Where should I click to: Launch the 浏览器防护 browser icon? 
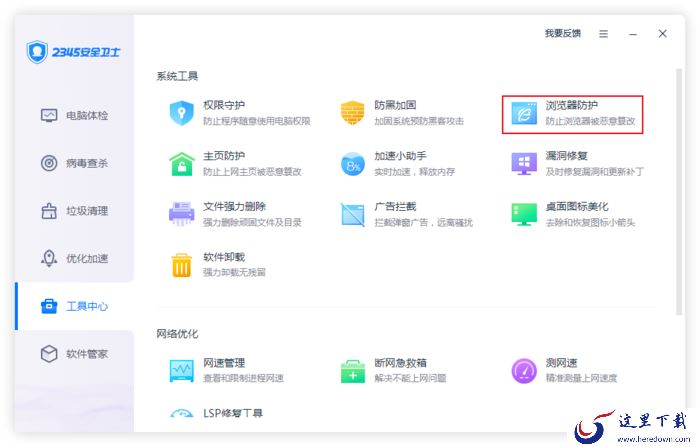tap(524, 113)
